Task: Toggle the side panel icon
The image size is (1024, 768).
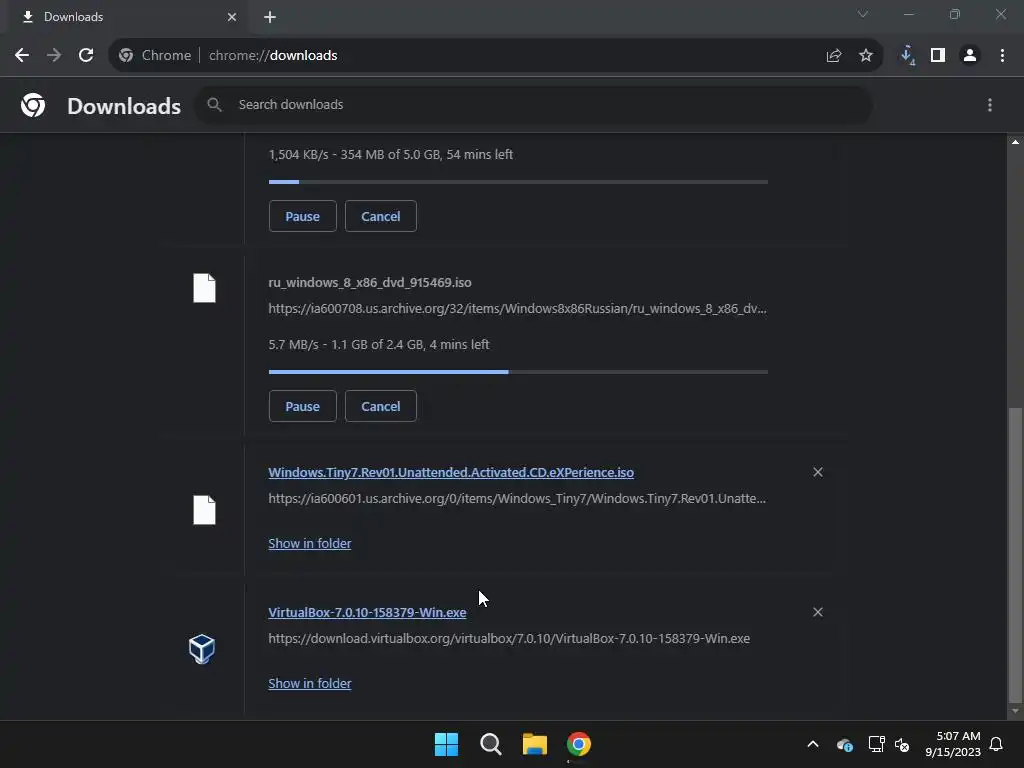Action: 938,56
